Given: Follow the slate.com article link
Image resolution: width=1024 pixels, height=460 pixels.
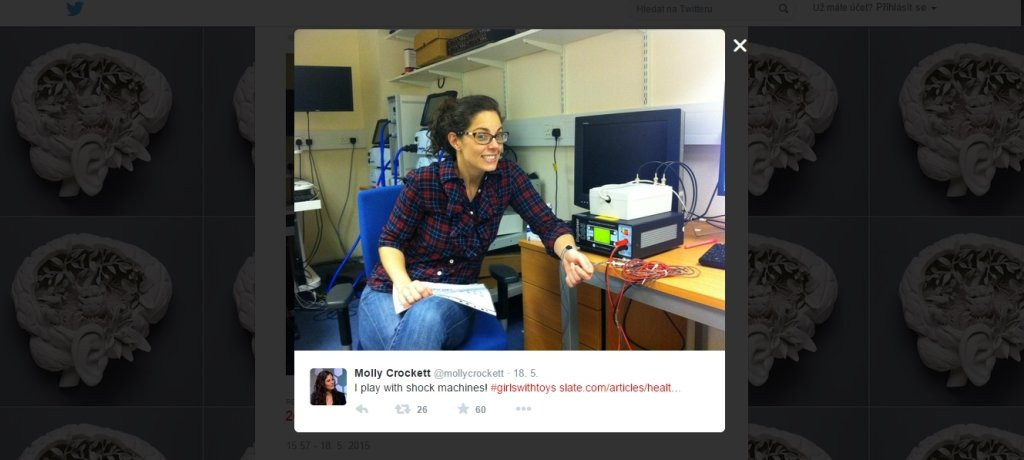Looking at the screenshot, I should click(x=620, y=388).
